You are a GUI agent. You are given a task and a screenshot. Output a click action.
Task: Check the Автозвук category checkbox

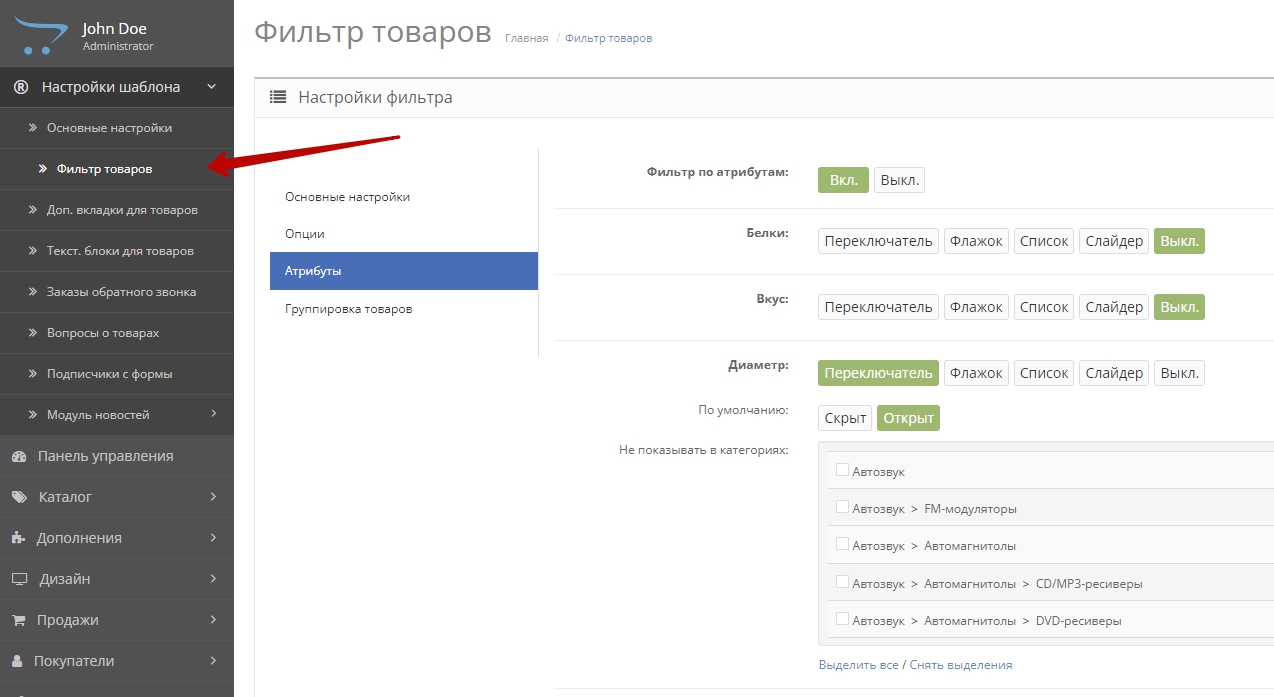[x=842, y=470]
